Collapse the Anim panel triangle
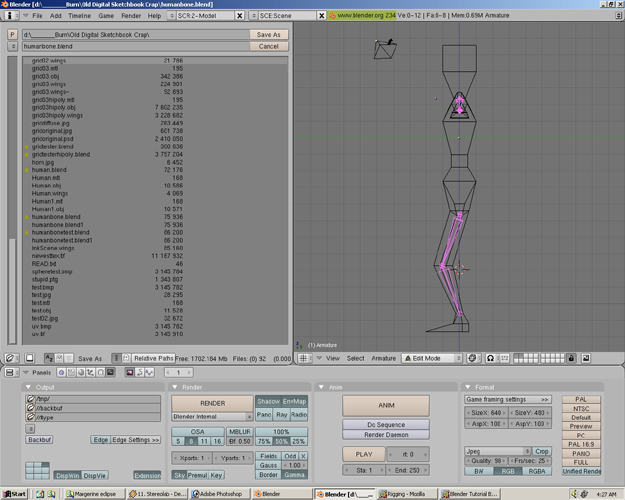The height and width of the screenshot is (500, 625). click(x=321, y=387)
